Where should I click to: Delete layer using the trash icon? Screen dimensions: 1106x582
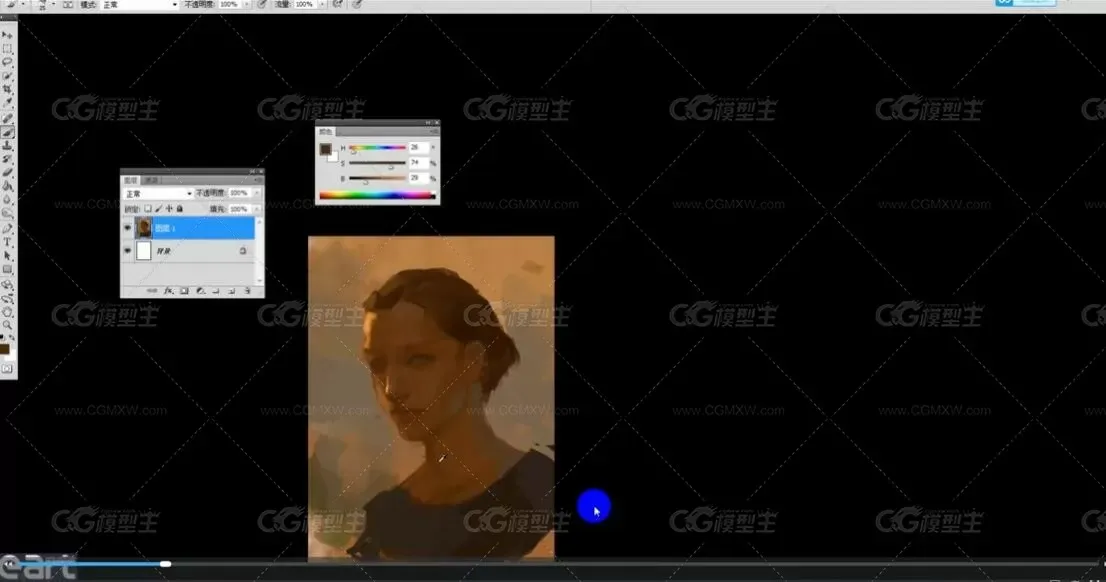pos(247,291)
